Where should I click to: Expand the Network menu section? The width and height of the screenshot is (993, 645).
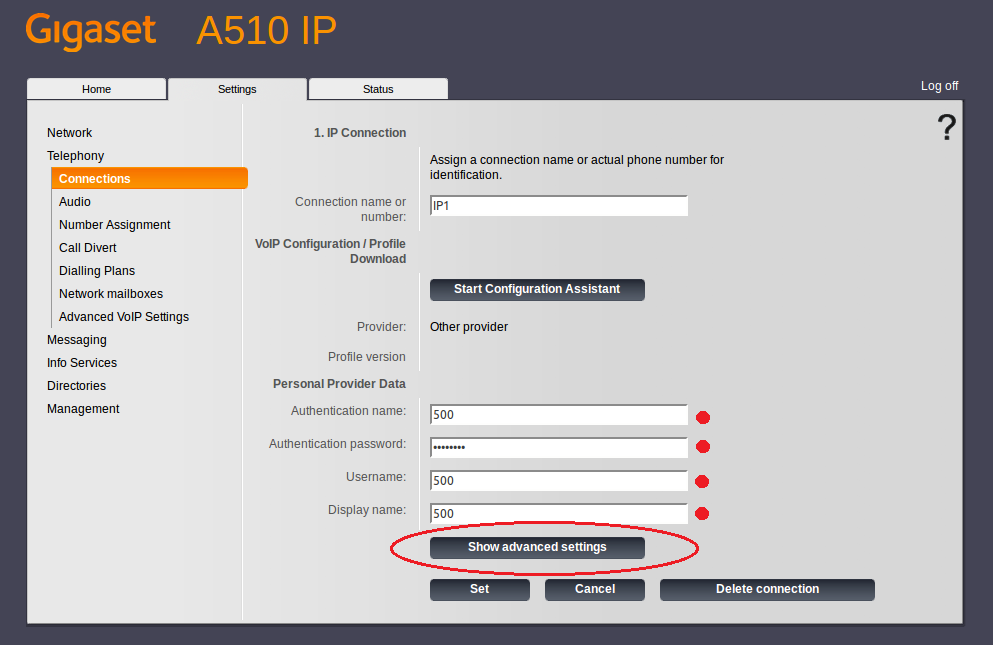coord(70,133)
